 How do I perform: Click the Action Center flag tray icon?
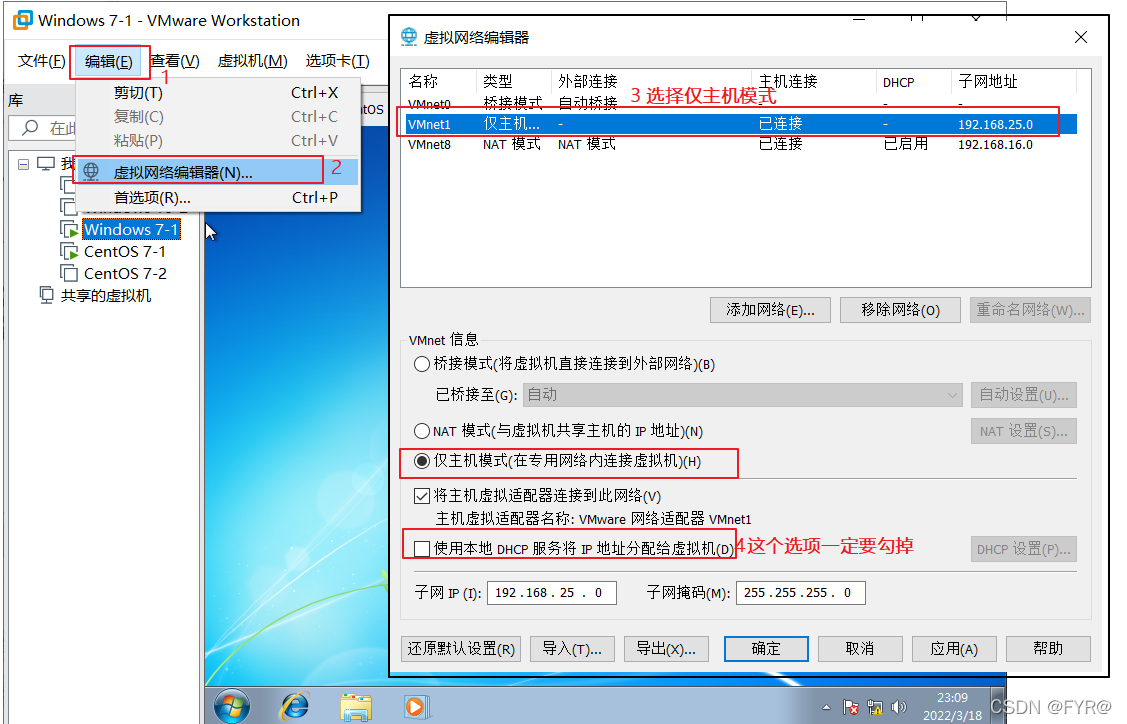(x=851, y=707)
